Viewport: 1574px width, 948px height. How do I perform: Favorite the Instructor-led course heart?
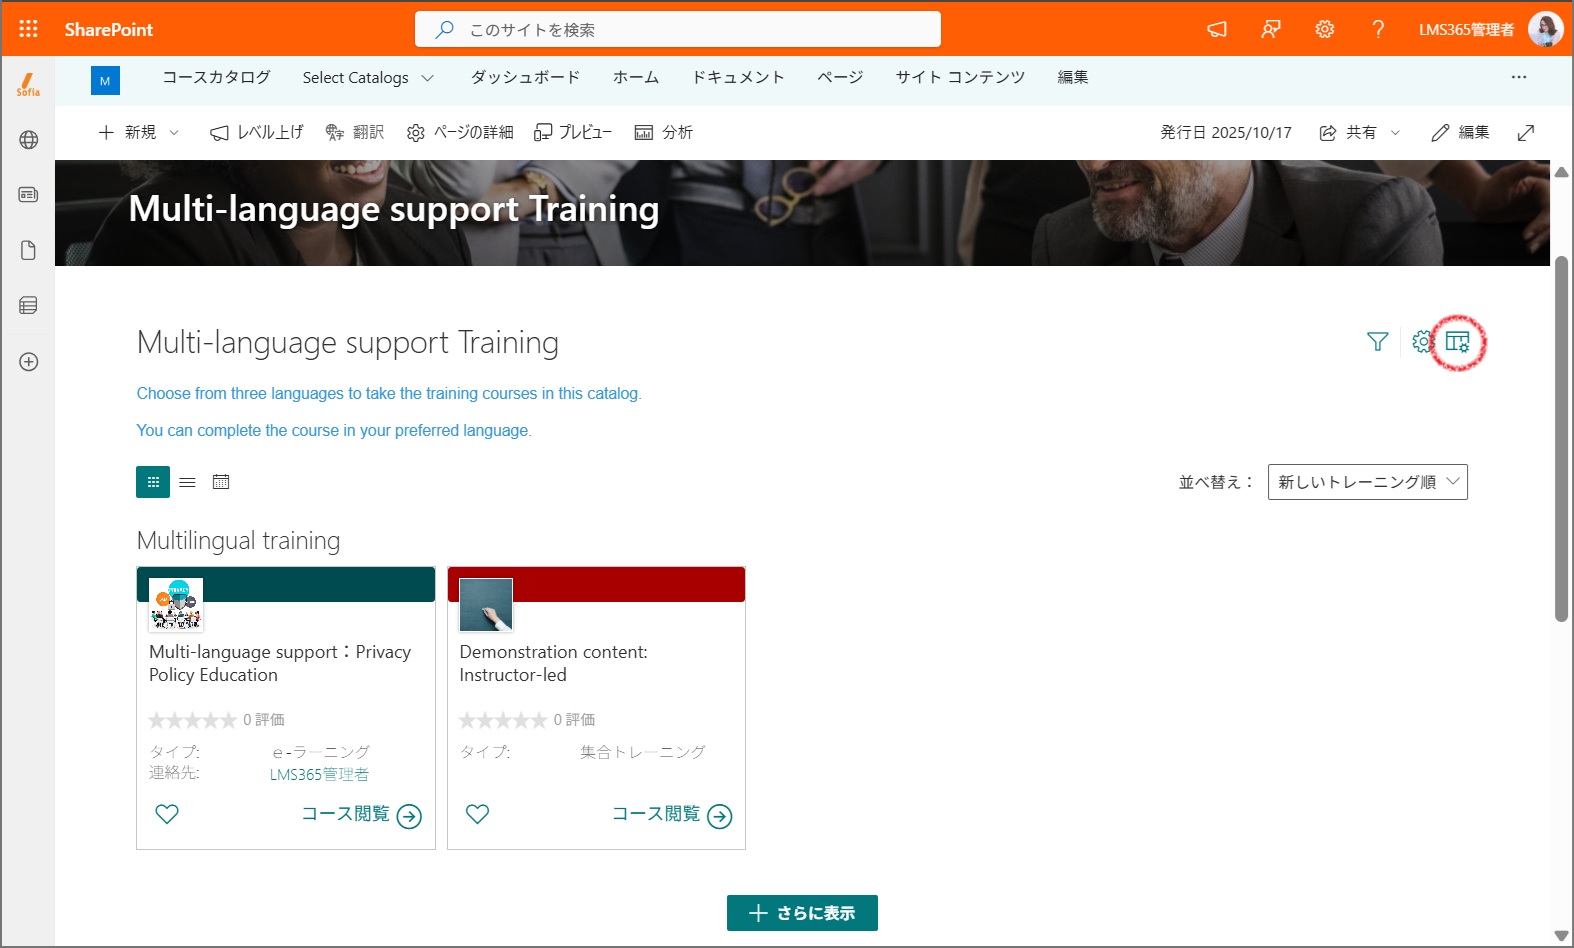478,814
